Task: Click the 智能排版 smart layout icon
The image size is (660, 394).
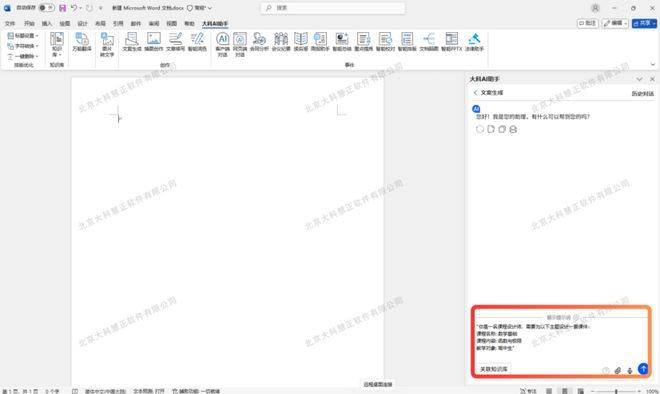Action: point(407,42)
